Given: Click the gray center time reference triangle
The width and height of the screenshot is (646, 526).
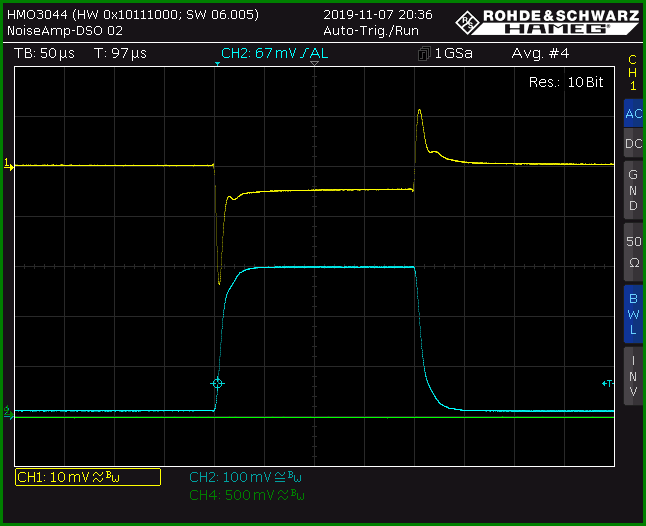Looking at the screenshot, I should coord(314,63).
